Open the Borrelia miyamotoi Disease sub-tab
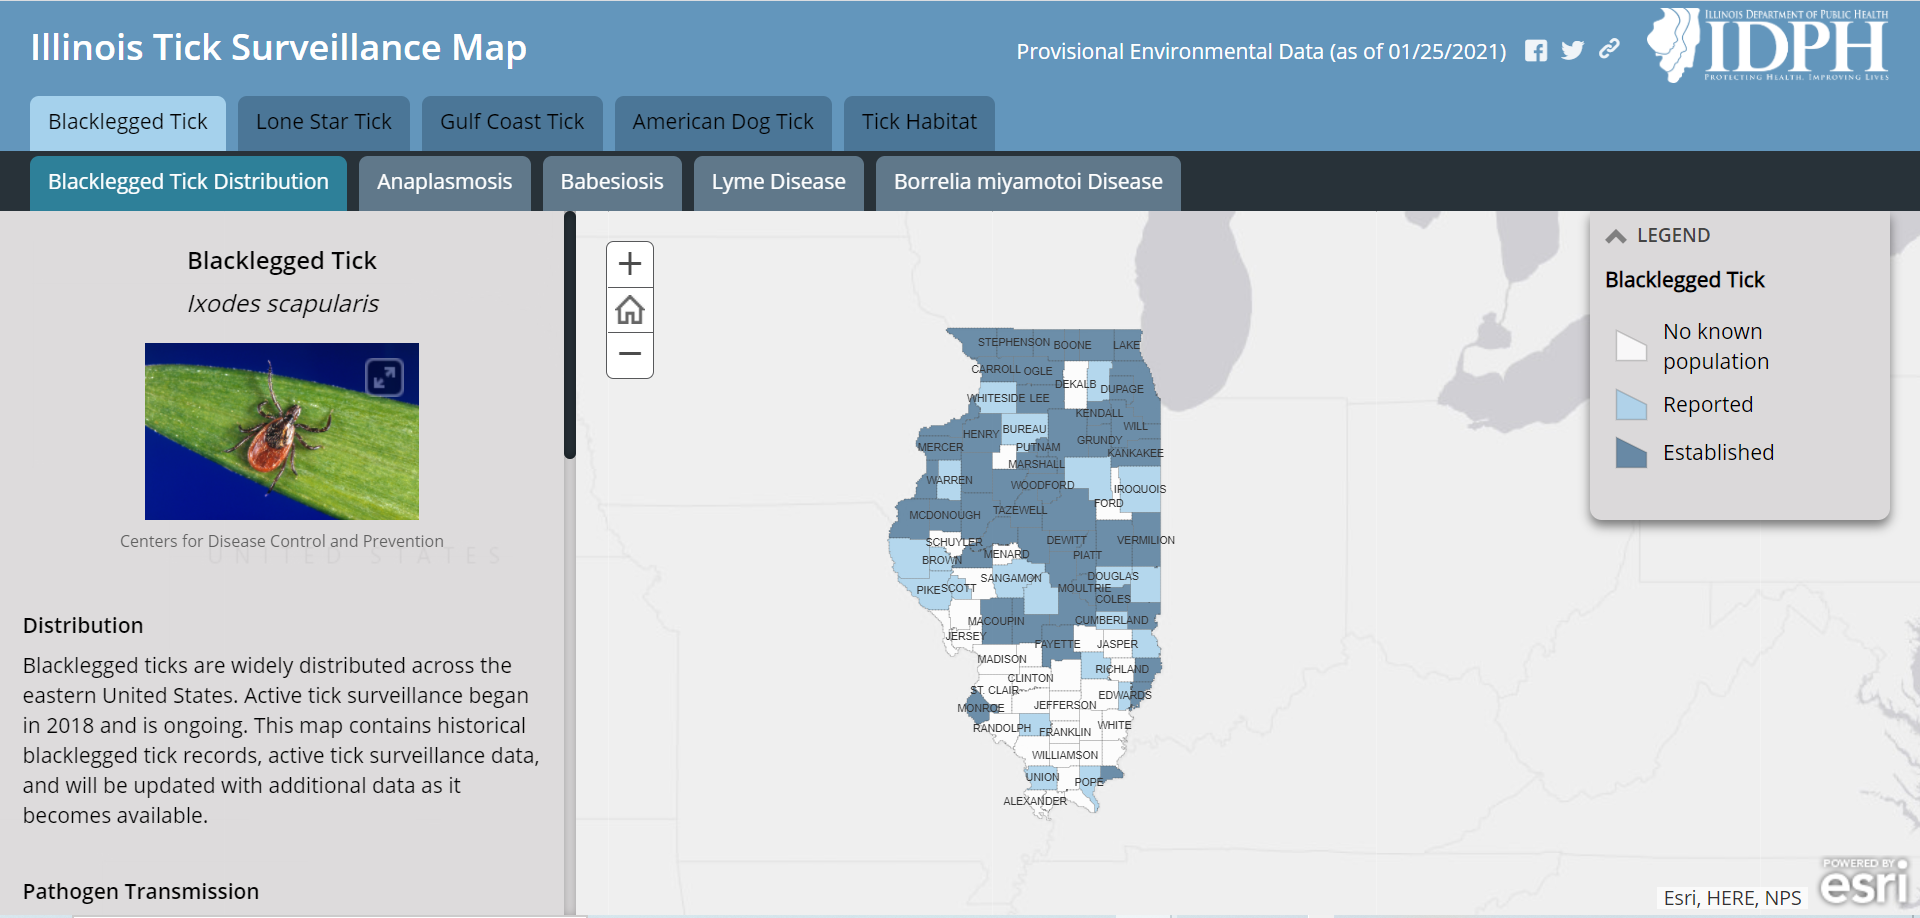 pyautogui.click(x=1028, y=182)
